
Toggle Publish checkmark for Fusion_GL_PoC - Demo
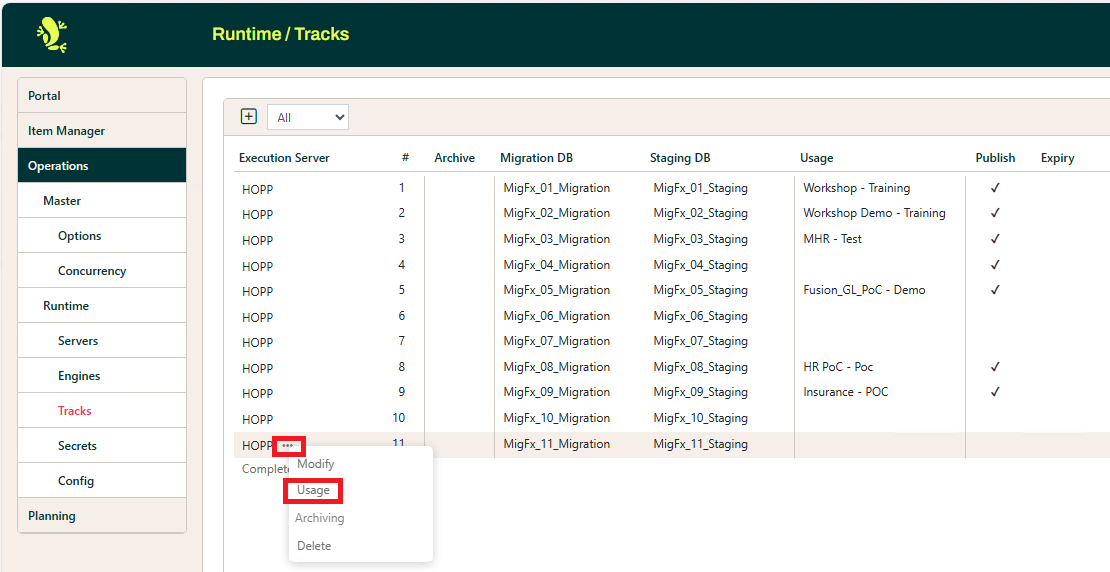coord(995,290)
